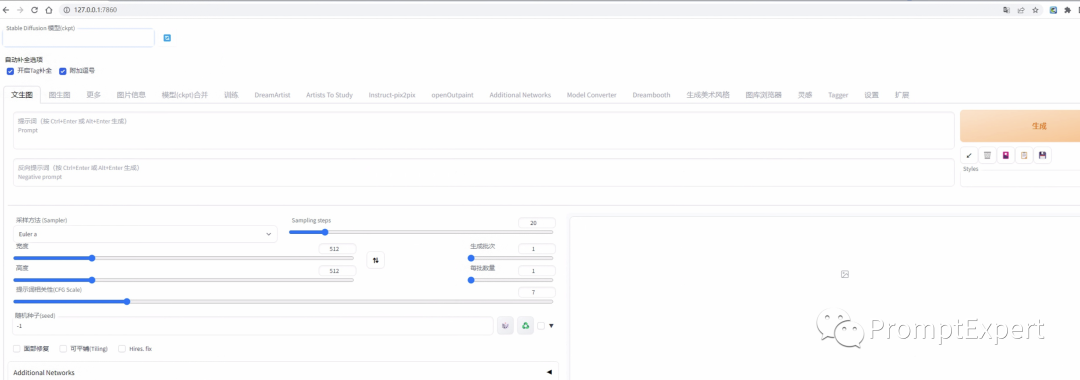Go to the browser home page
This screenshot has height=380, width=1080.
[48, 10]
